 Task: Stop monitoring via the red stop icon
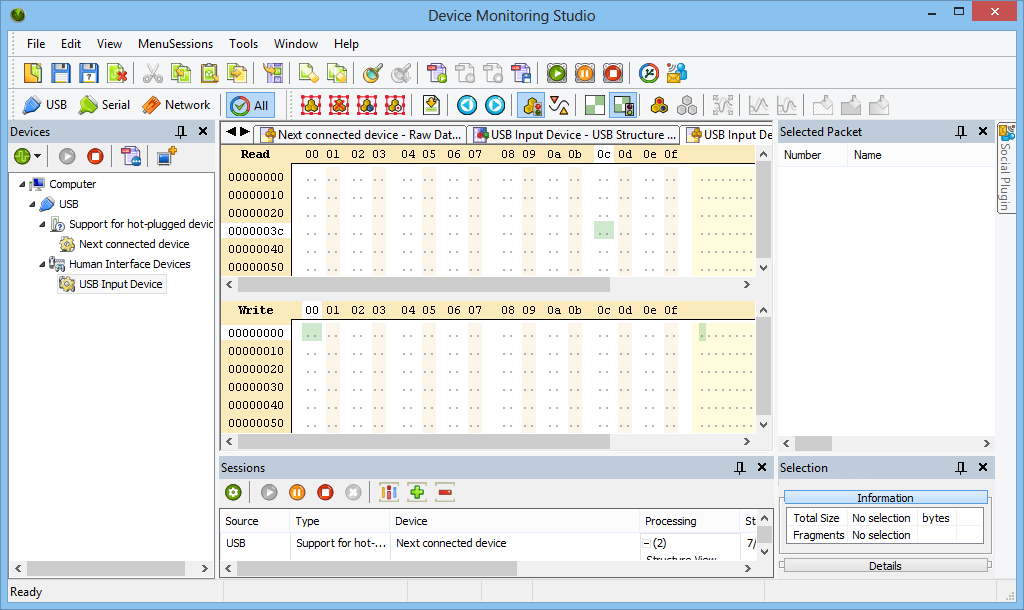[612, 72]
